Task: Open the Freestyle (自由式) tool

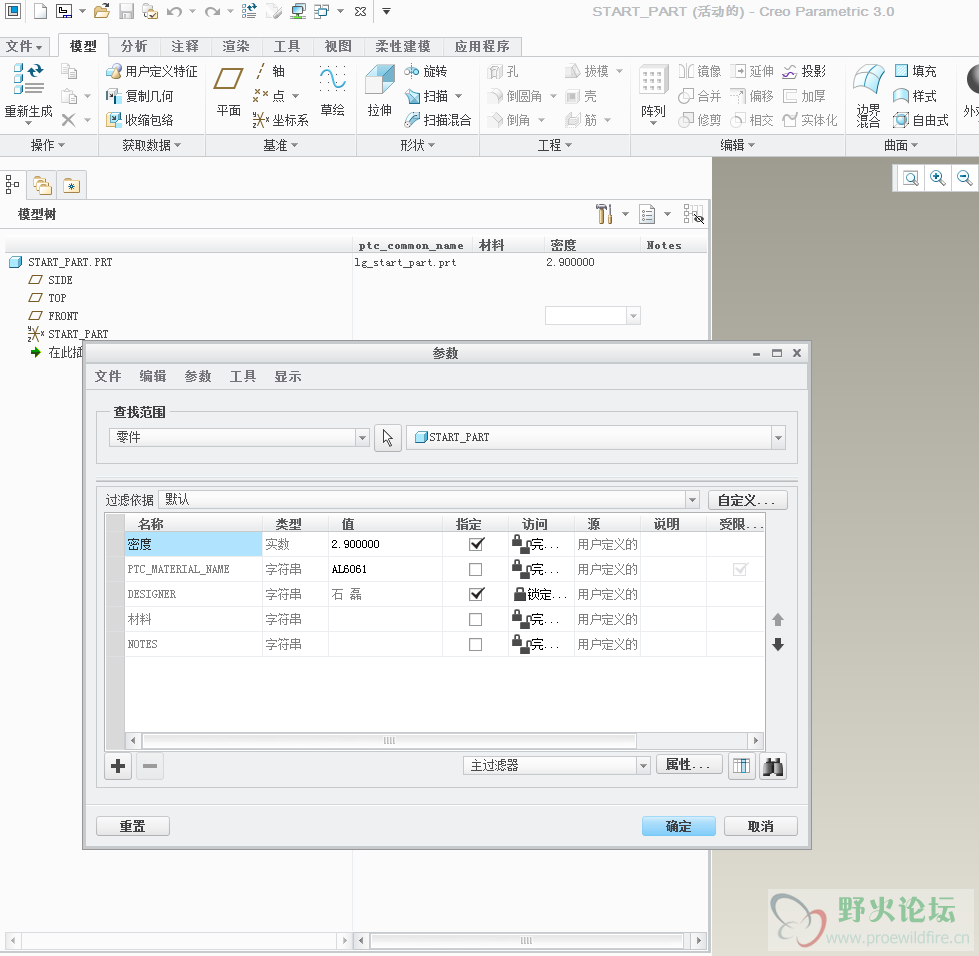Action: coord(921,120)
